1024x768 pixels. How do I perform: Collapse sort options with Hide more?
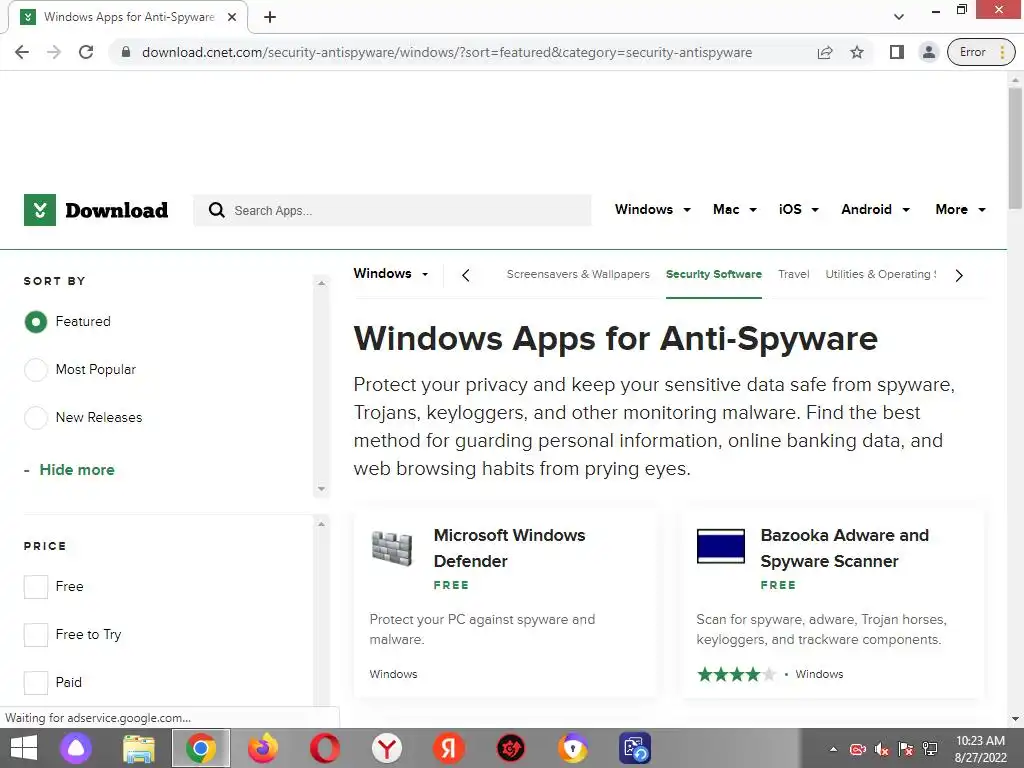coord(76,470)
